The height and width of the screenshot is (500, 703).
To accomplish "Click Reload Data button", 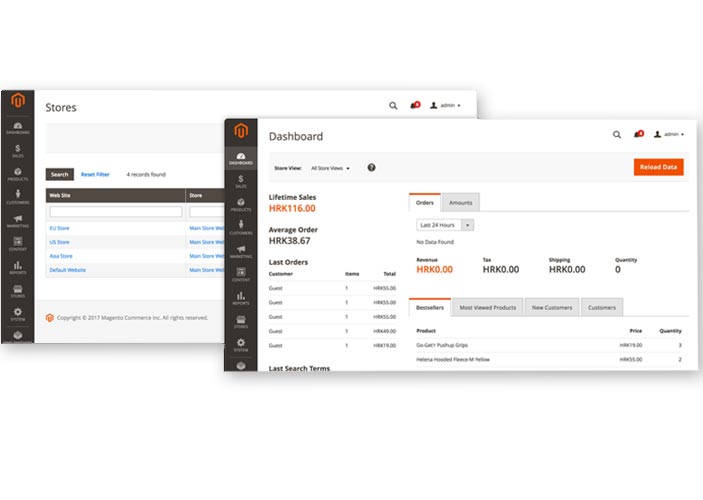I will (658, 167).
